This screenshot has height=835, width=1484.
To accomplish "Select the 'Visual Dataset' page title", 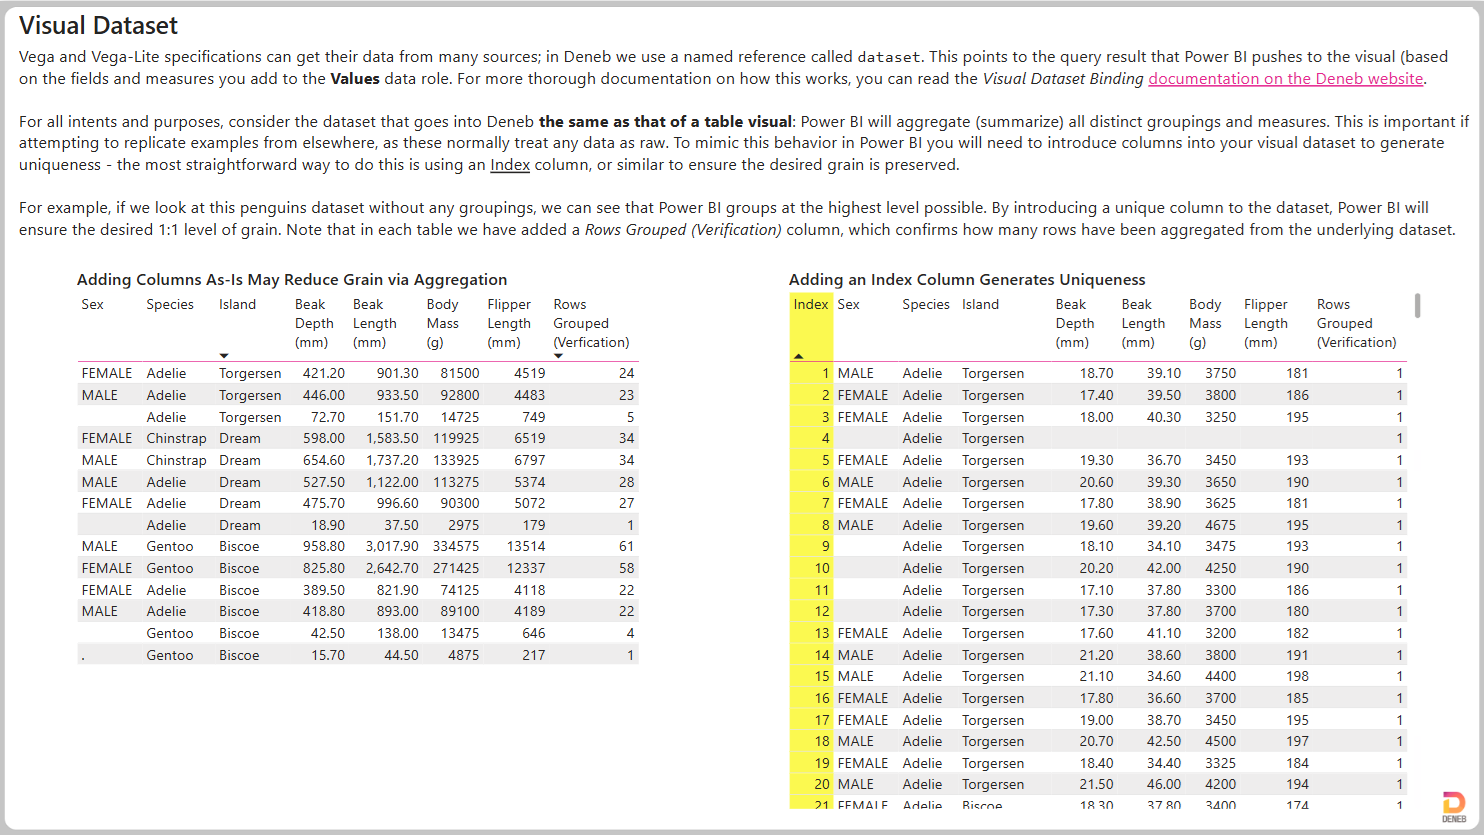I will point(98,26).
